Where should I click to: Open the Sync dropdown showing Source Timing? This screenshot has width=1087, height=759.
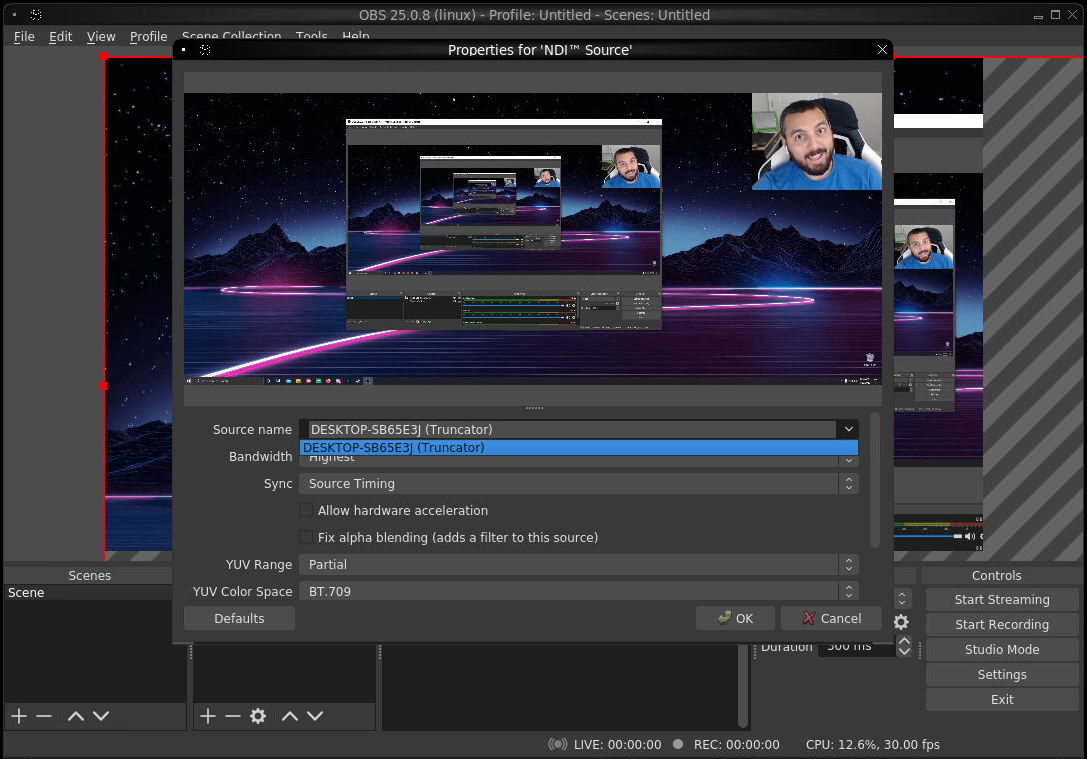(x=578, y=484)
